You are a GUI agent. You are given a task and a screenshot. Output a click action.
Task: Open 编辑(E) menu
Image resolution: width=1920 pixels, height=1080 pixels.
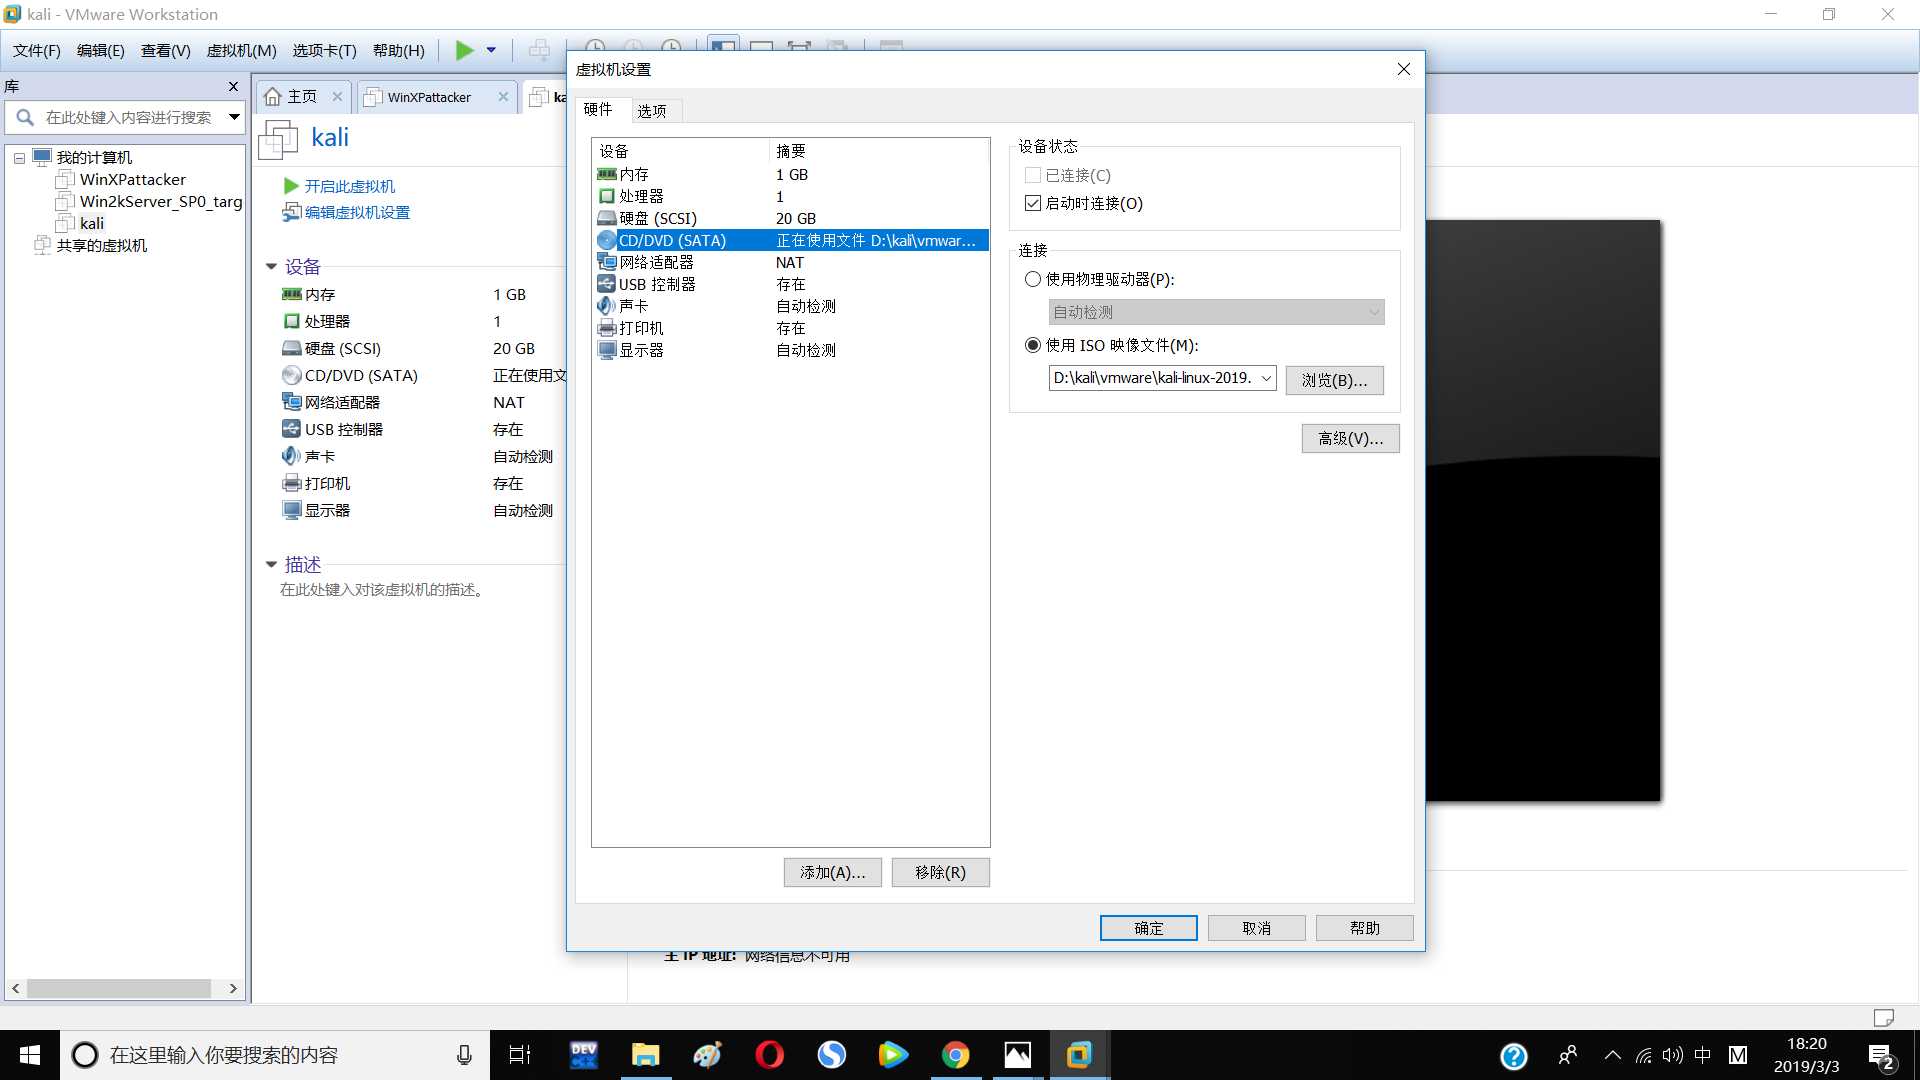tap(101, 50)
